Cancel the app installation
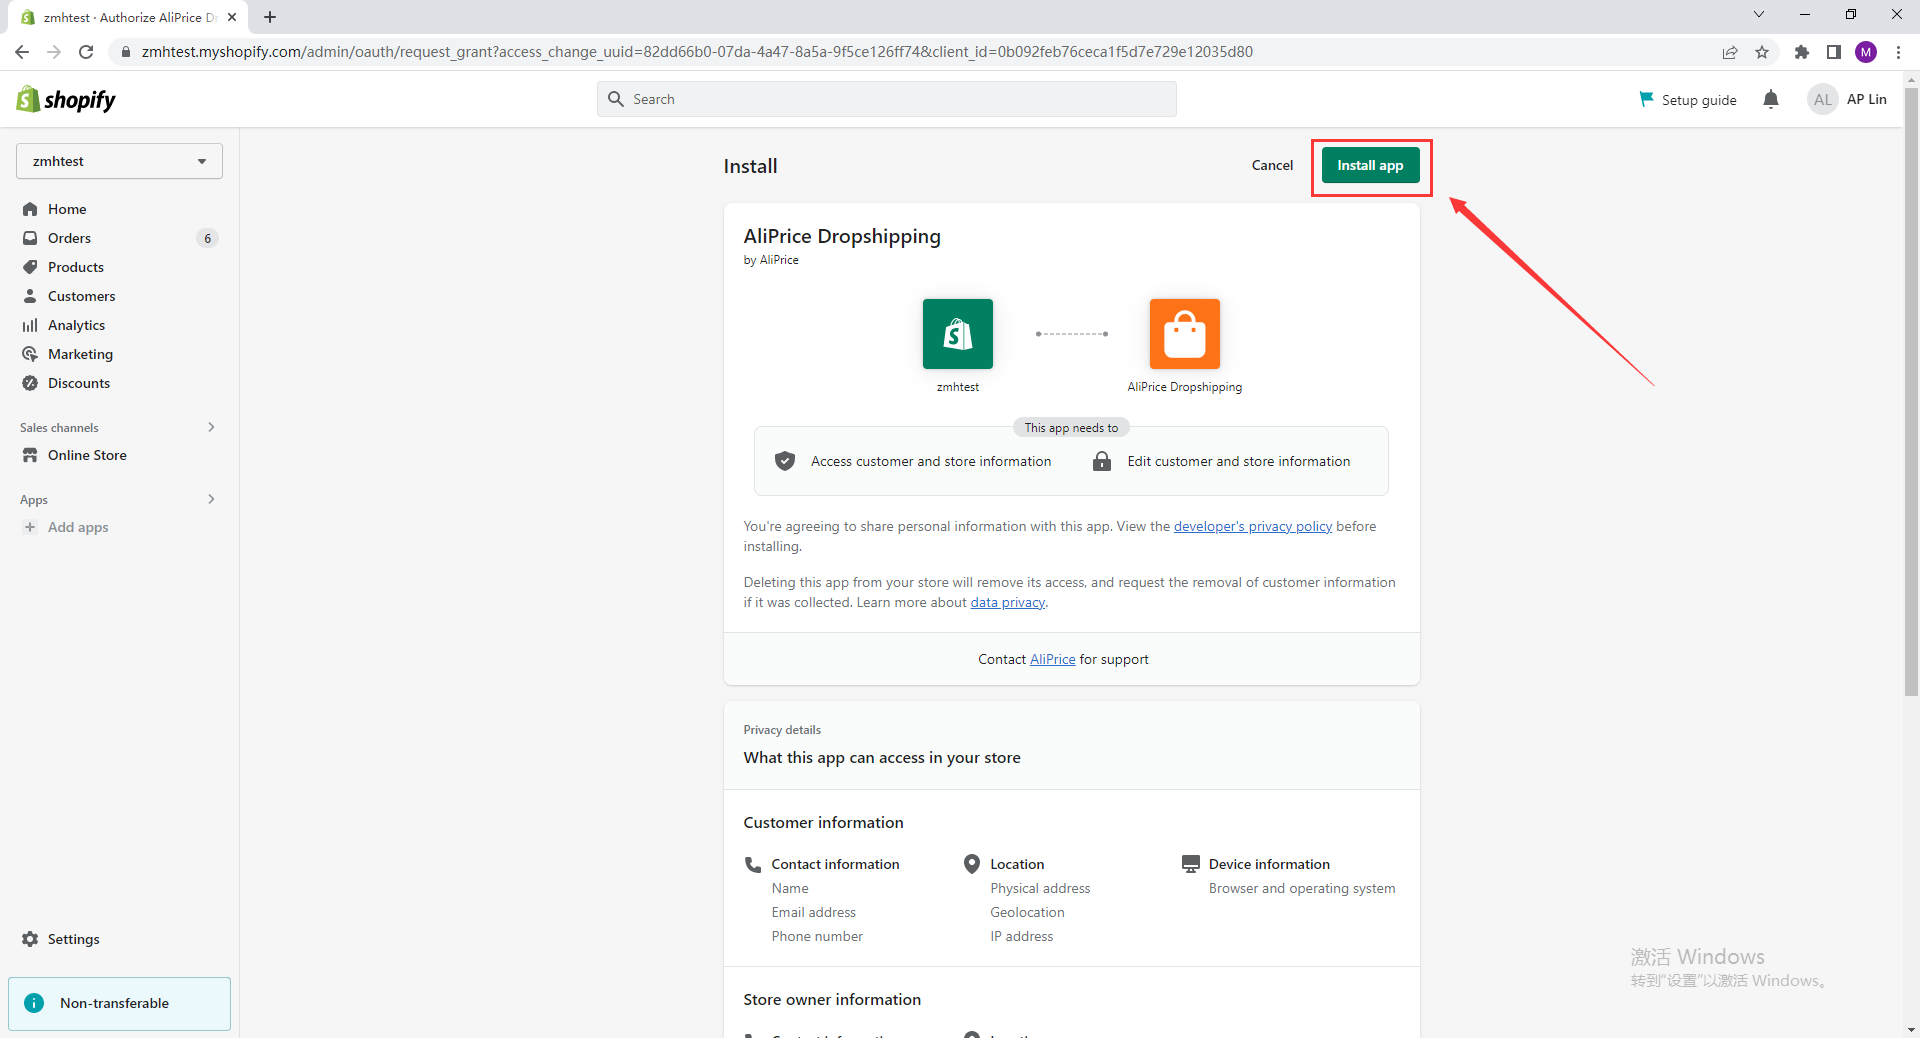The width and height of the screenshot is (1920, 1038). tap(1272, 165)
